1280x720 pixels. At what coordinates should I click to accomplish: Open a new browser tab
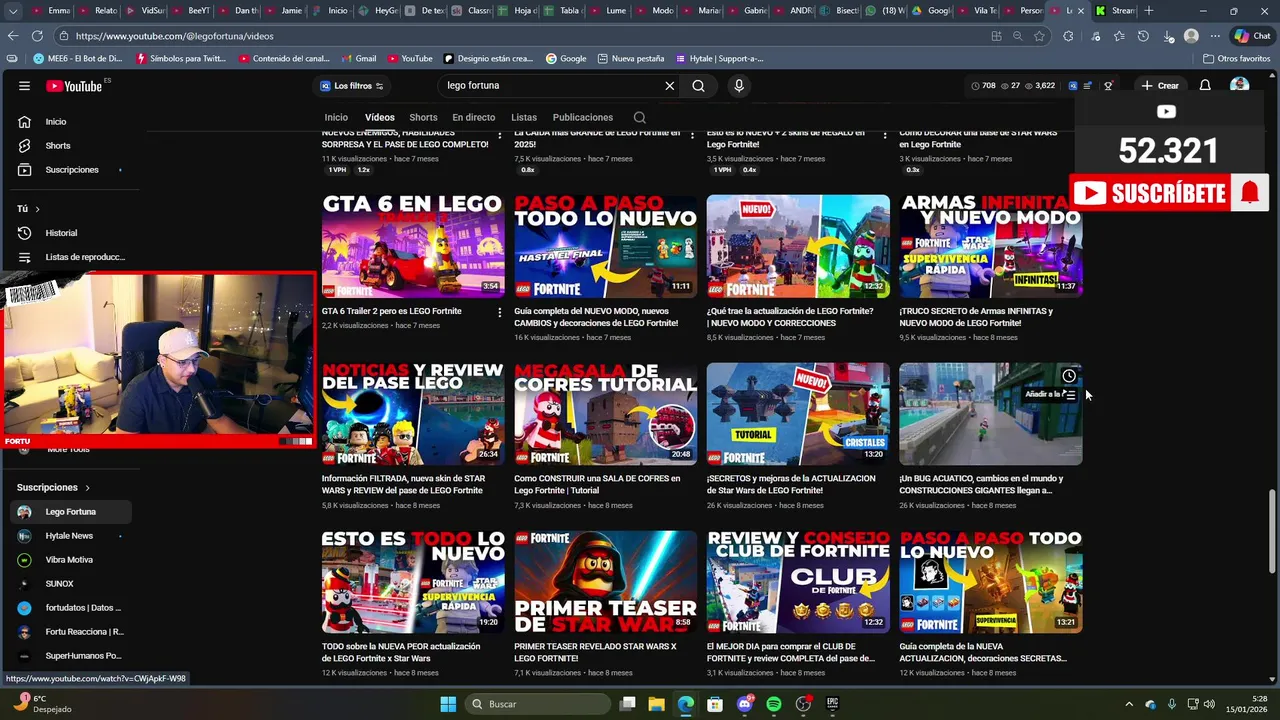[1149, 11]
